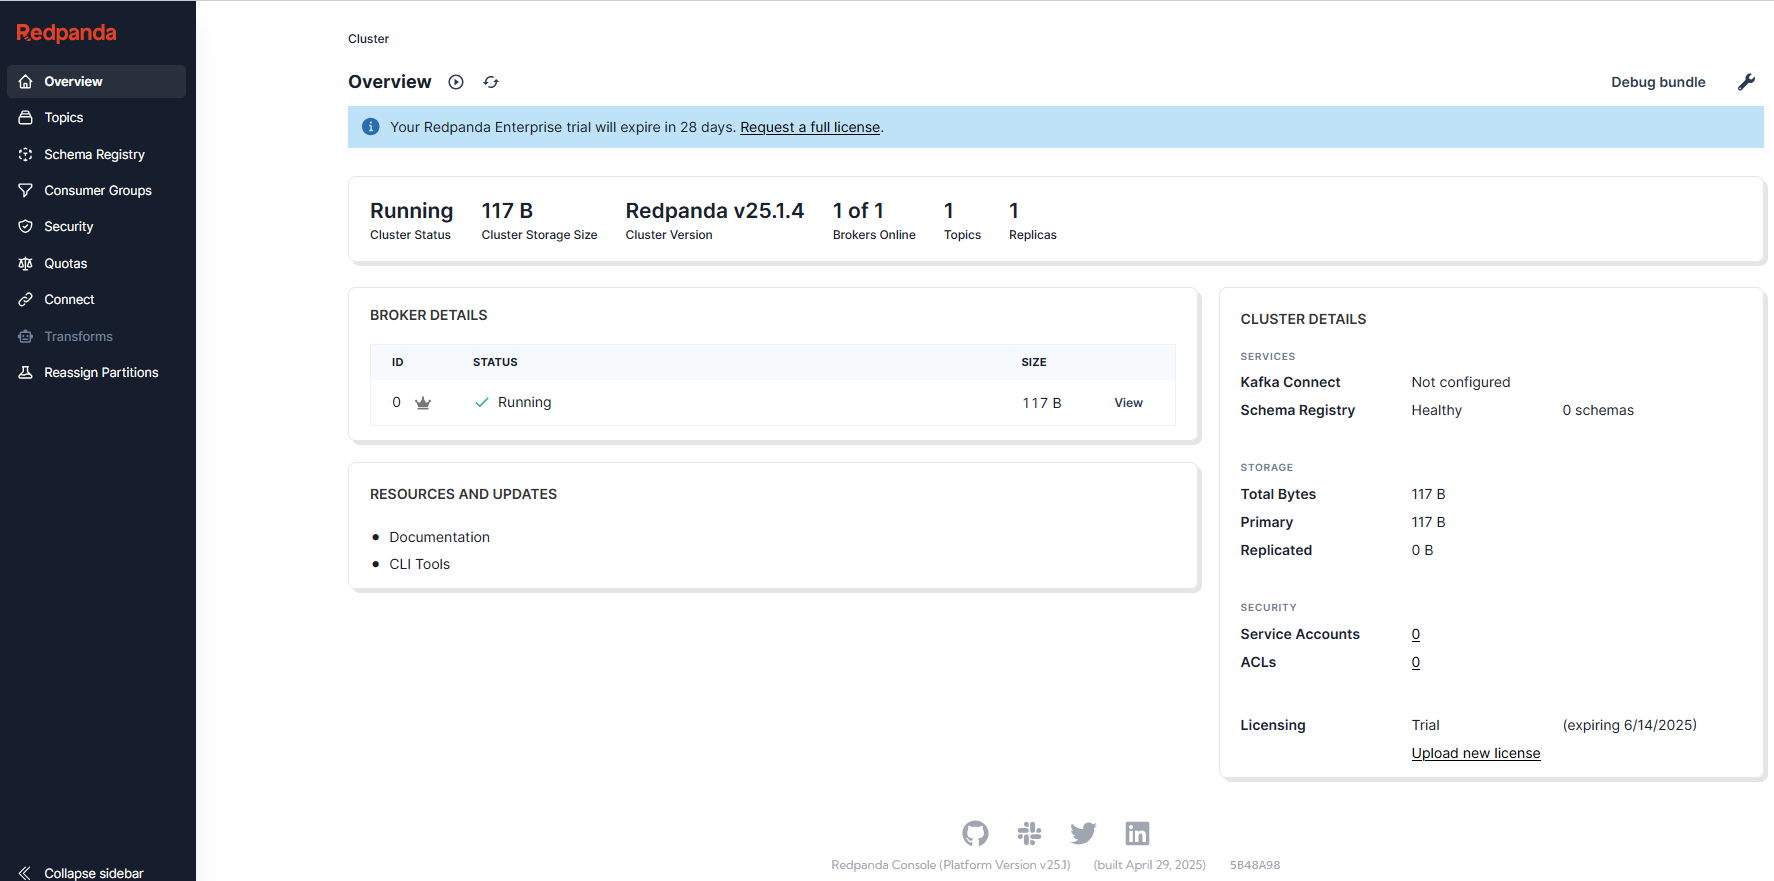Open the Twitter icon in footer

tap(1083, 833)
